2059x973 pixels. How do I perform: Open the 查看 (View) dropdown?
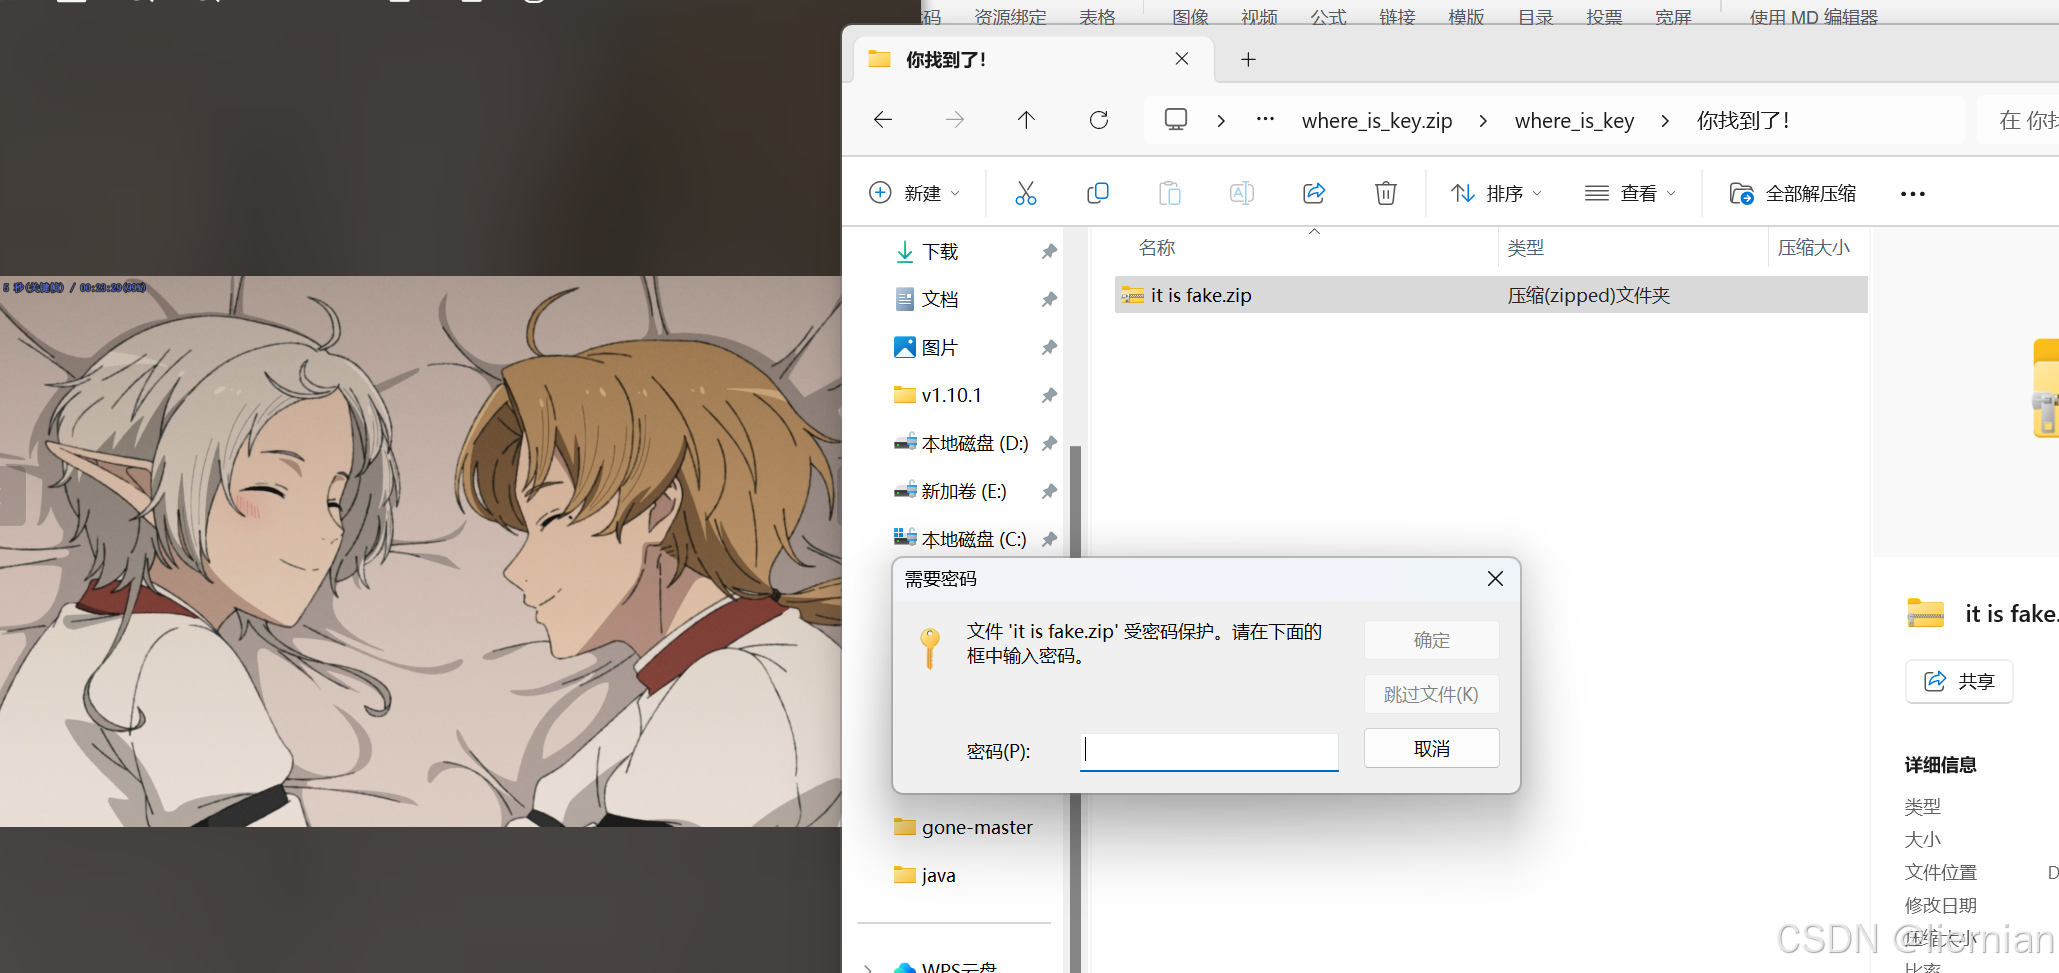tap(1630, 193)
